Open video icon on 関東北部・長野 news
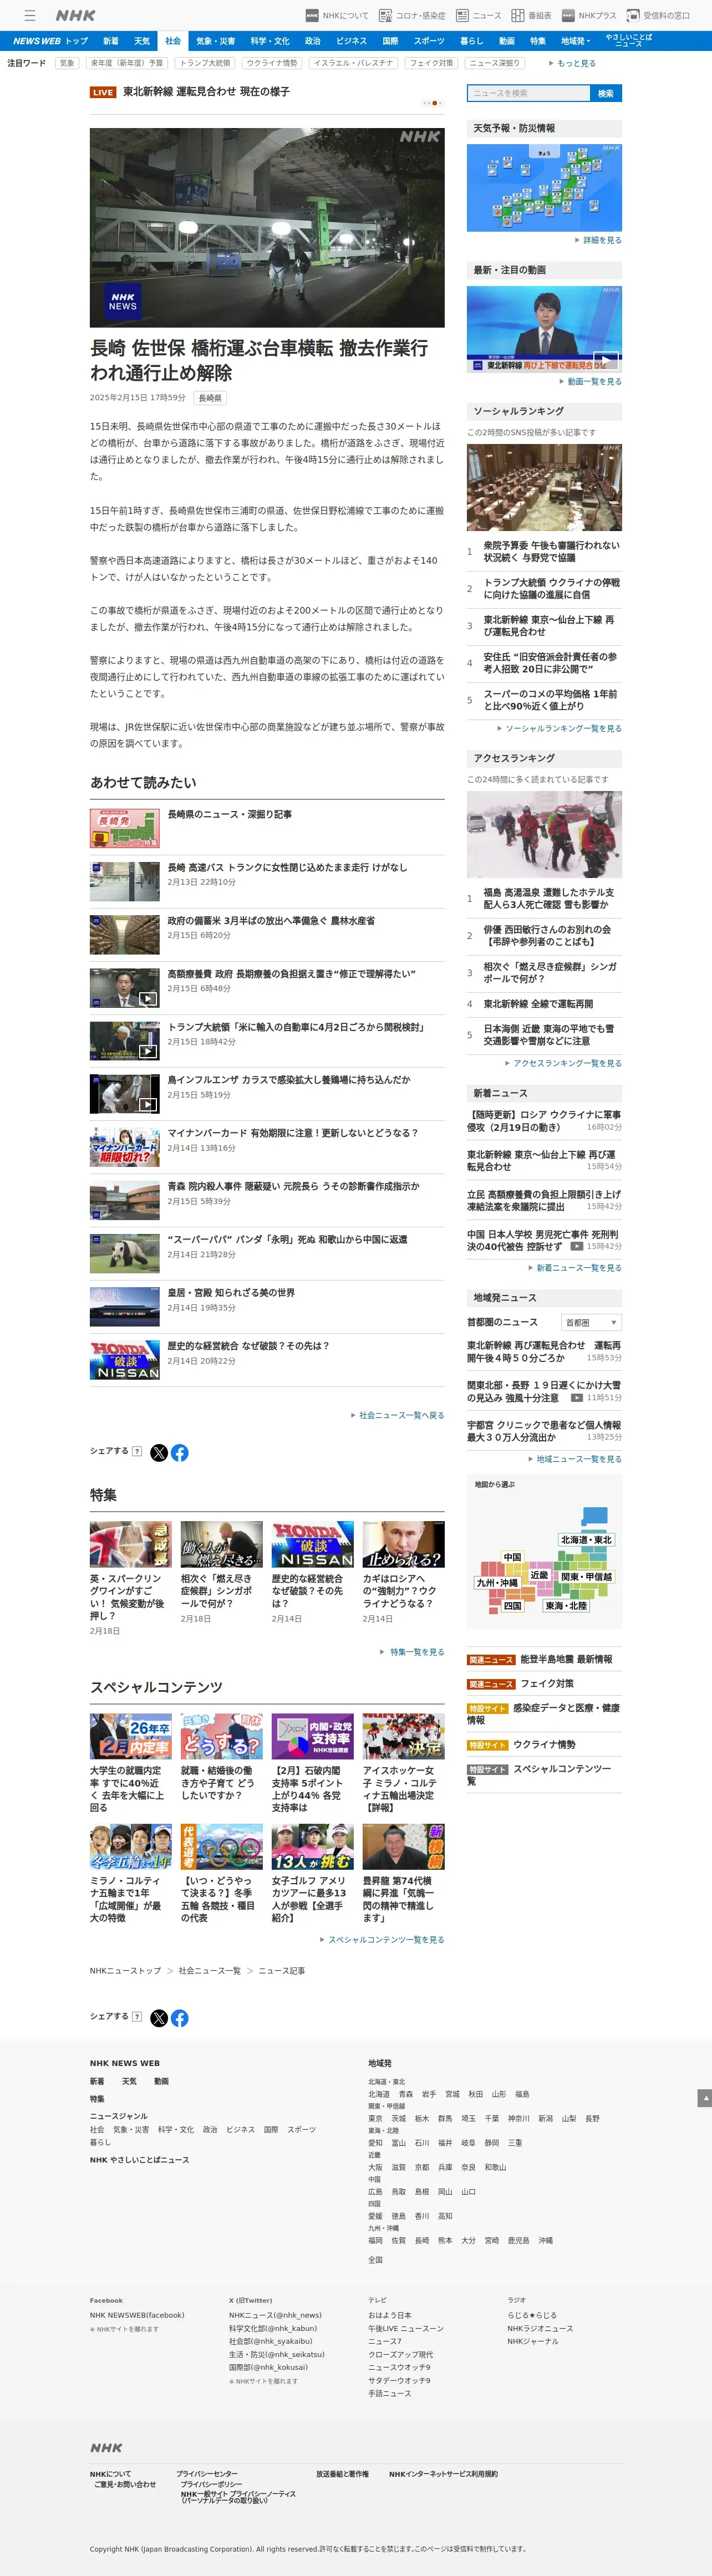The width and height of the screenshot is (712, 2576). [577, 1398]
